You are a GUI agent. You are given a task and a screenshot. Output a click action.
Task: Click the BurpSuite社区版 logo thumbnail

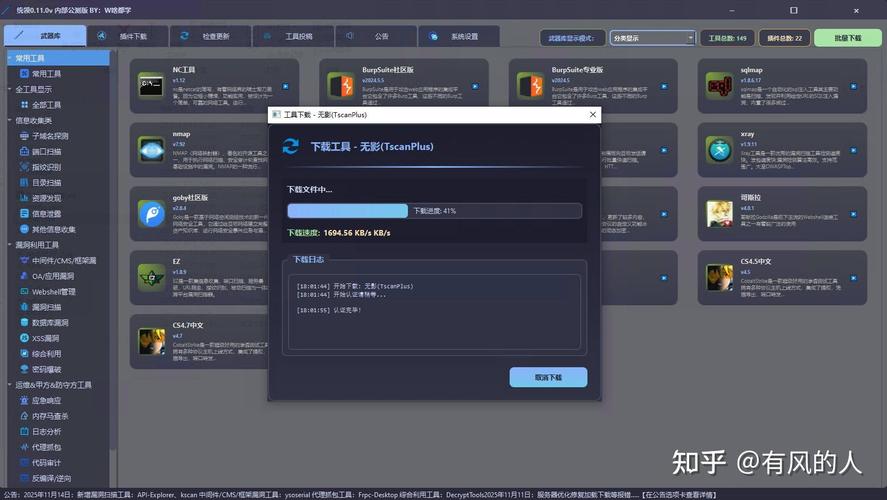click(x=341, y=86)
